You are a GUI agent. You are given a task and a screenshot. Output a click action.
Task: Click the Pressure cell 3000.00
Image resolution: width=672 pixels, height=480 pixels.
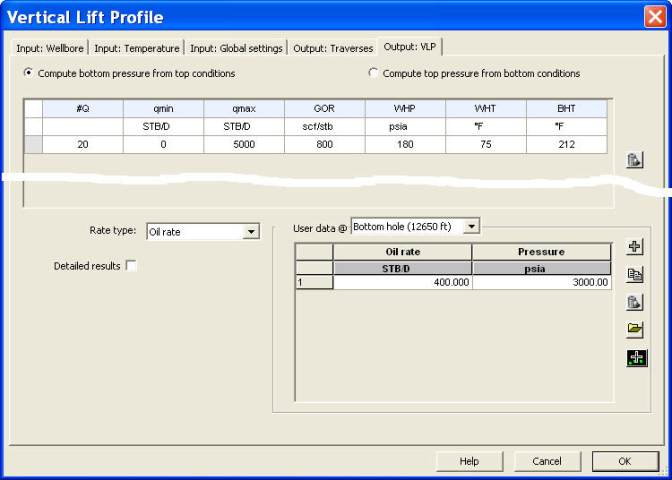pos(542,282)
